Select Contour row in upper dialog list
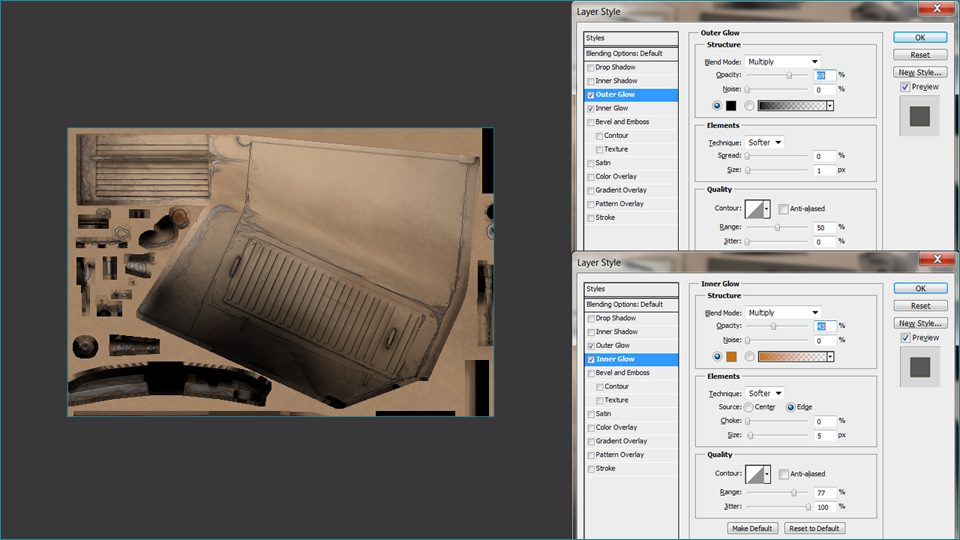960x540 pixels. tap(631, 136)
